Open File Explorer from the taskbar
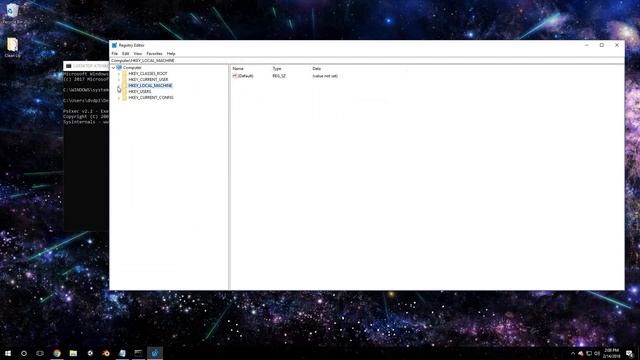 point(73,353)
